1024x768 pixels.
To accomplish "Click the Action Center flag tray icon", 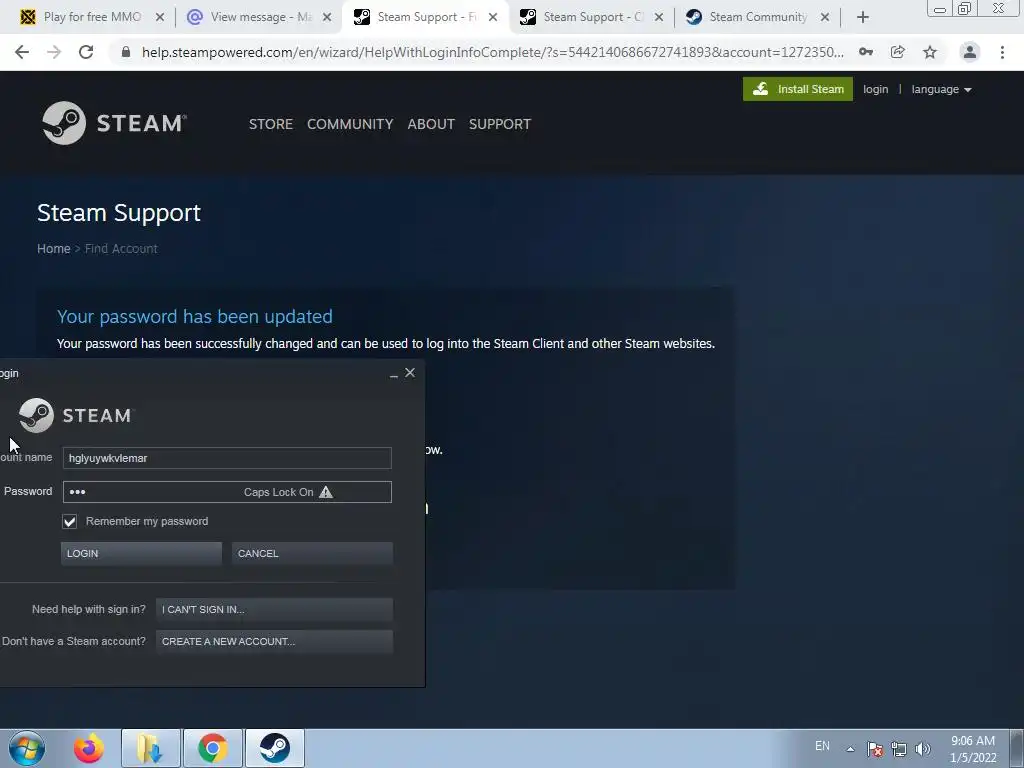I will click(875, 749).
